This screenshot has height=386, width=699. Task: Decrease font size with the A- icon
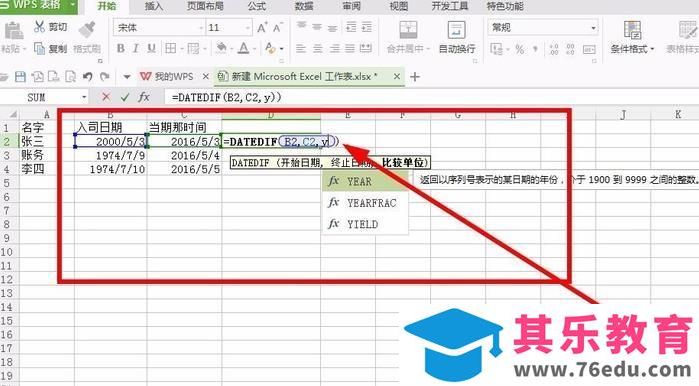pyautogui.click(x=278, y=28)
